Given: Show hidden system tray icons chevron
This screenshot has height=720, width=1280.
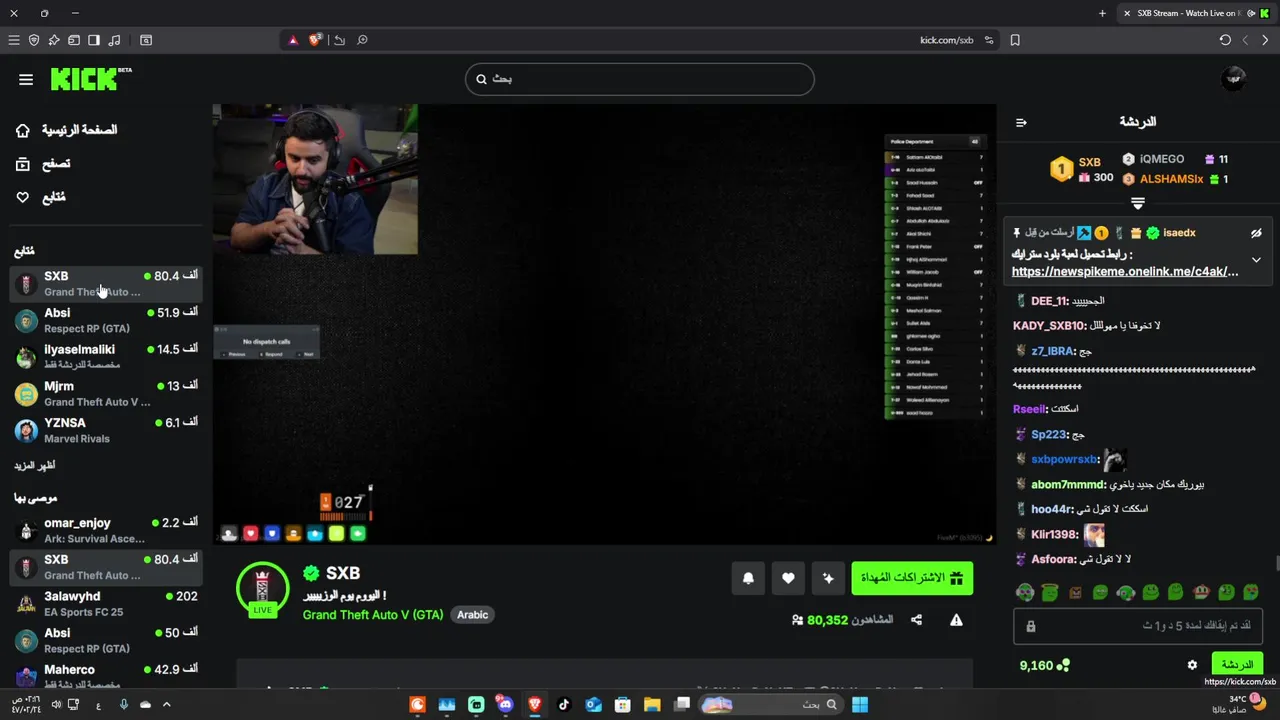Looking at the screenshot, I should (x=166, y=704).
